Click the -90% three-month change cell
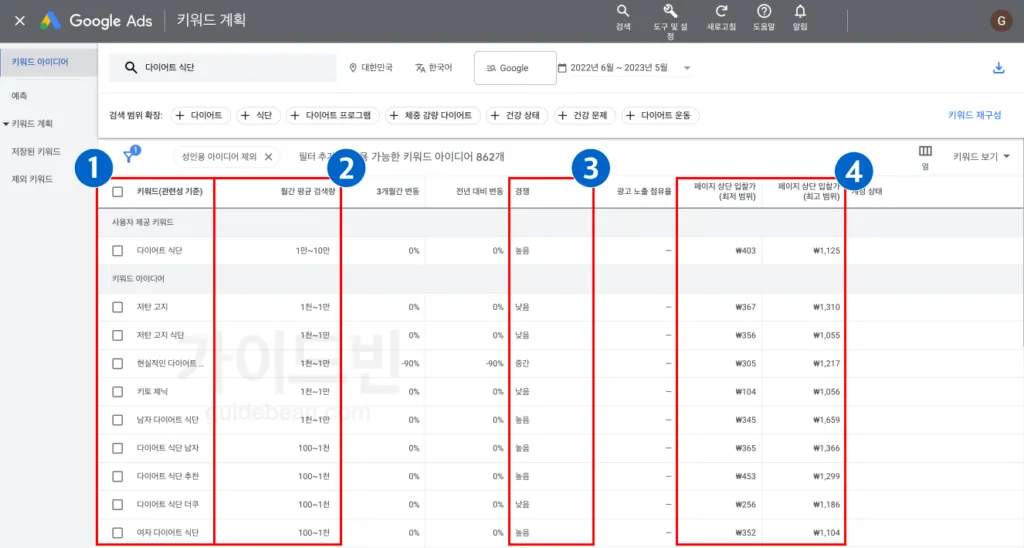This screenshot has width=1024, height=548. pos(411,364)
